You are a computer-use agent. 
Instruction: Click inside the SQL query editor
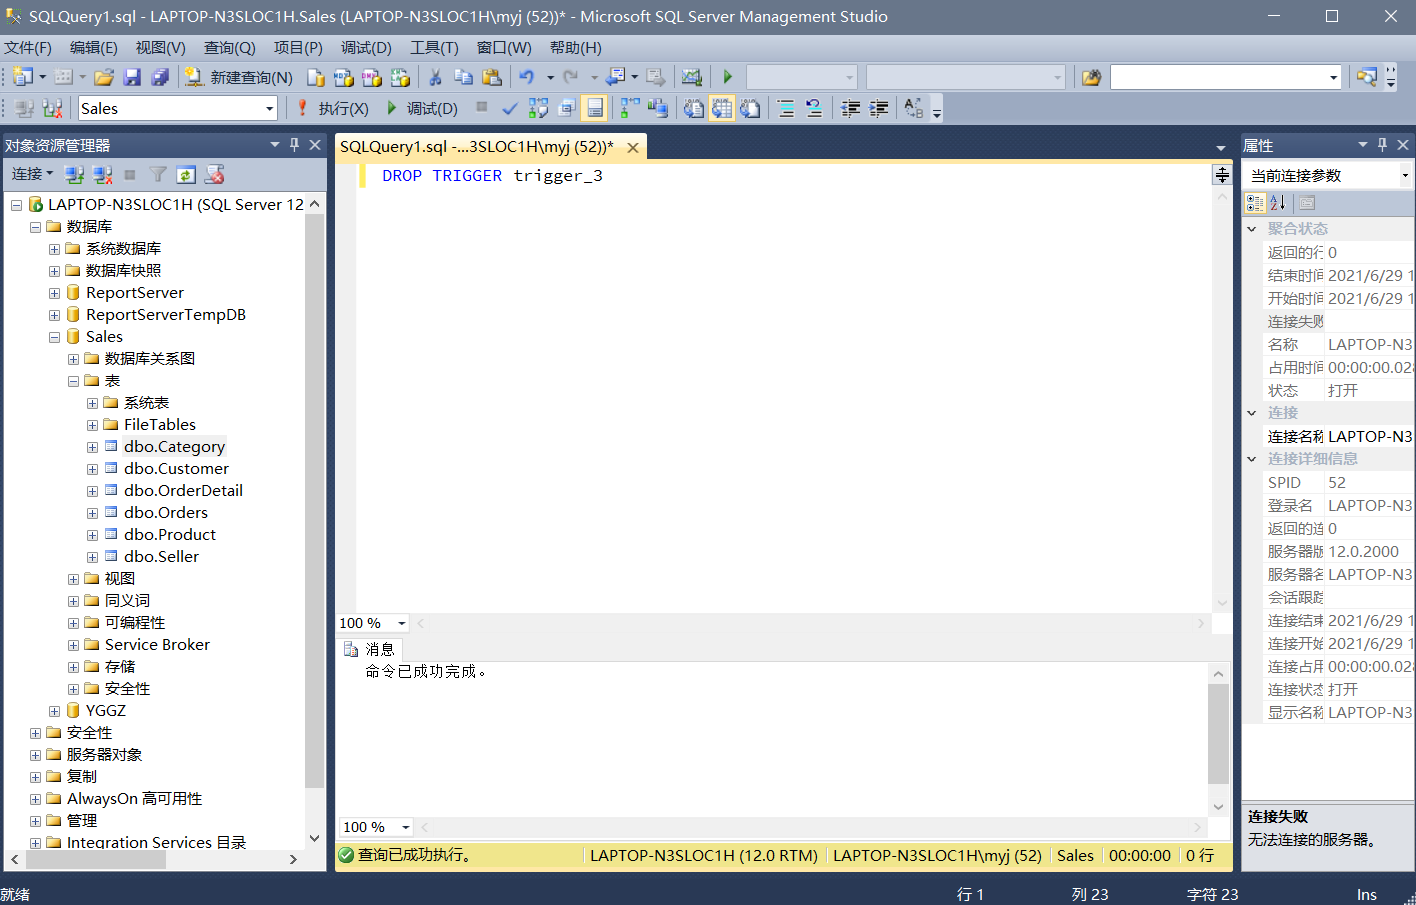(x=786, y=388)
